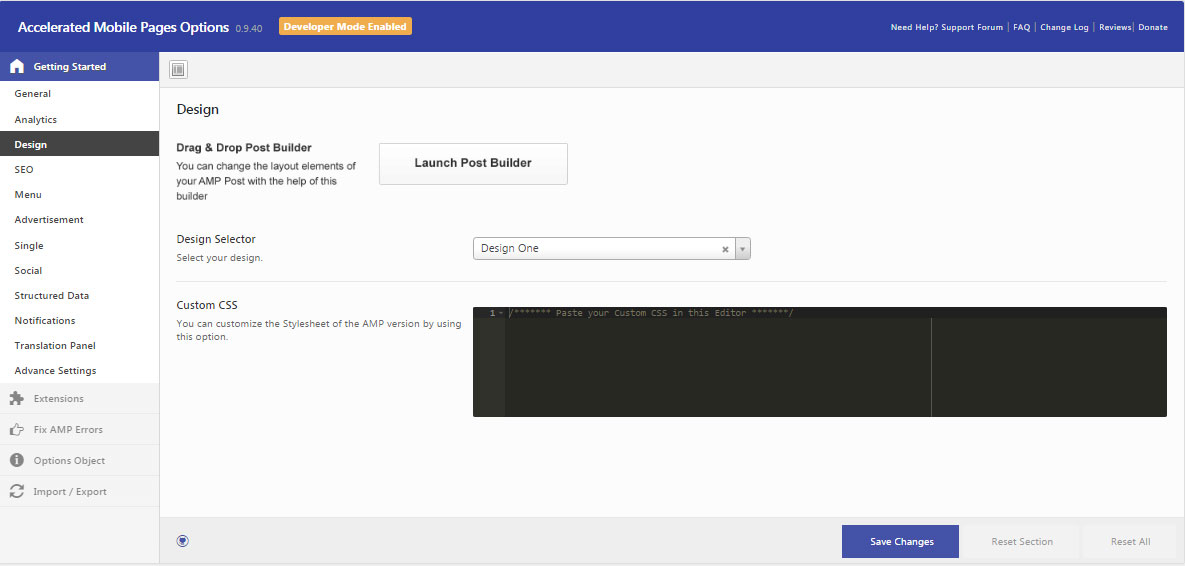The image size is (1185, 566).
Task: Click the round badge icon in footer
Action: click(x=182, y=540)
